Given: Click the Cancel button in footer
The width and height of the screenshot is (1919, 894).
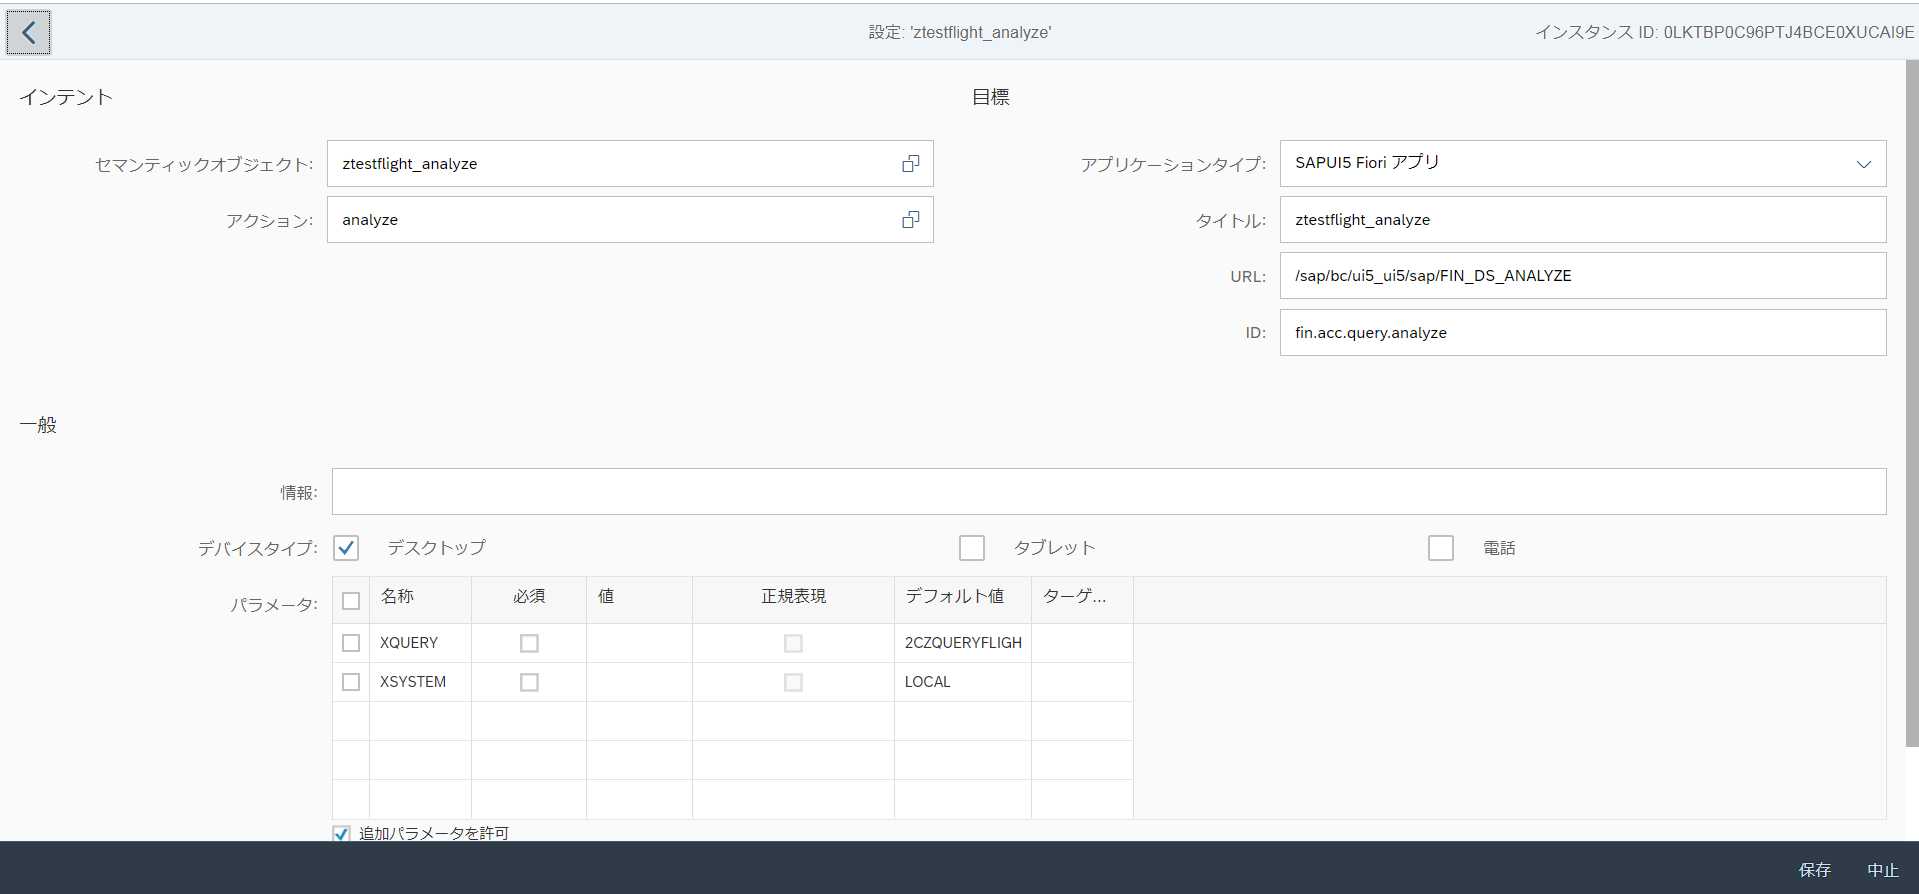Looking at the screenshot, I should click(x=1882, y=870).
